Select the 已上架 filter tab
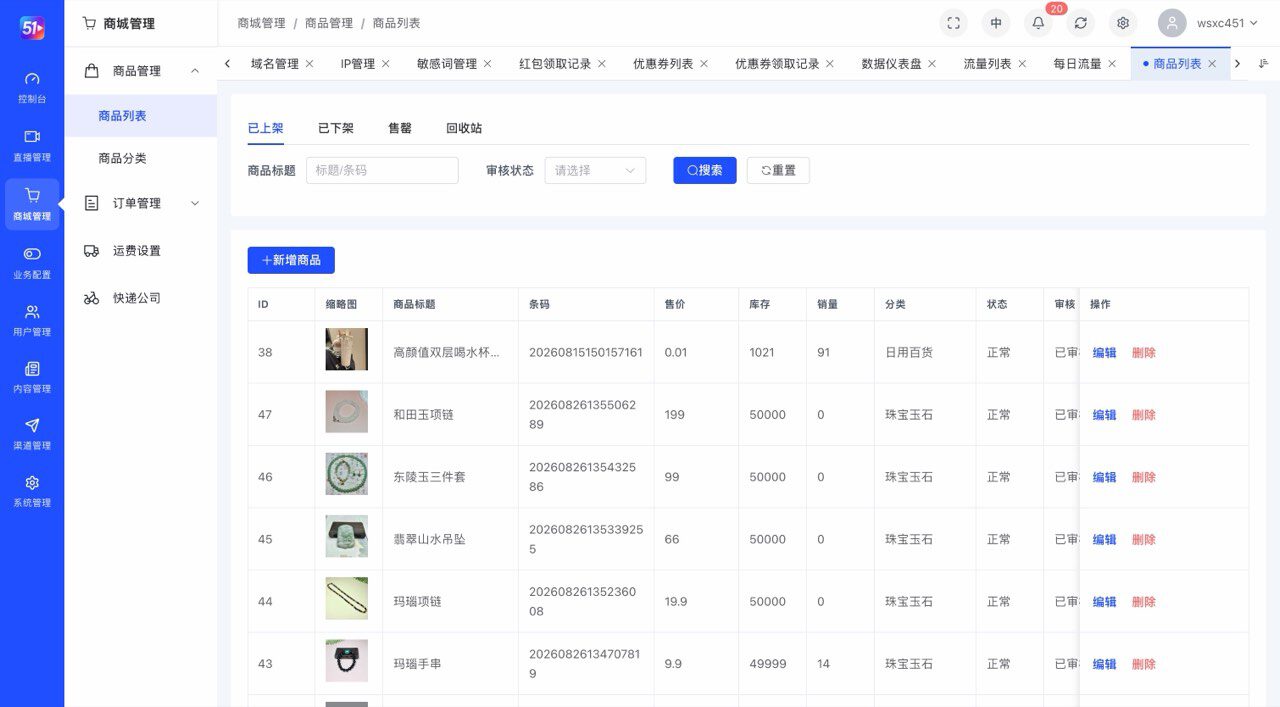This screenshot has height=707, width=1280. (265, 128)
